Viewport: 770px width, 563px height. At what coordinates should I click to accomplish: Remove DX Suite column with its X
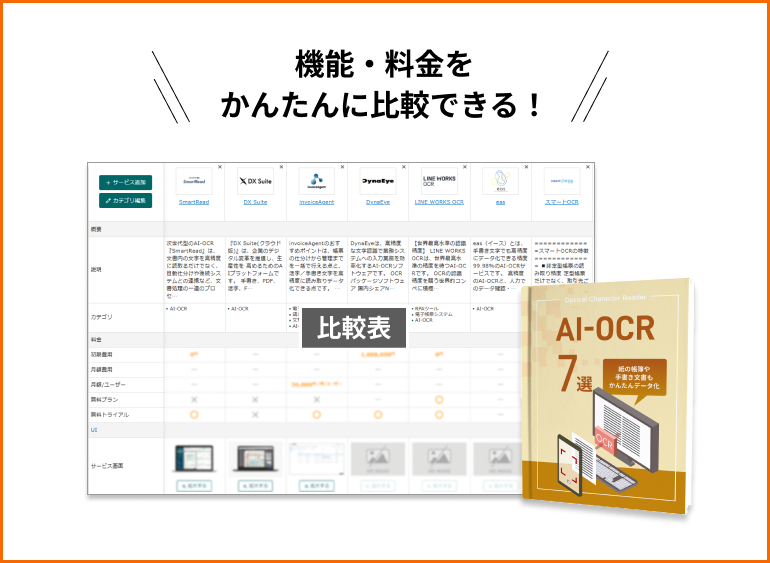click(279, 167)
